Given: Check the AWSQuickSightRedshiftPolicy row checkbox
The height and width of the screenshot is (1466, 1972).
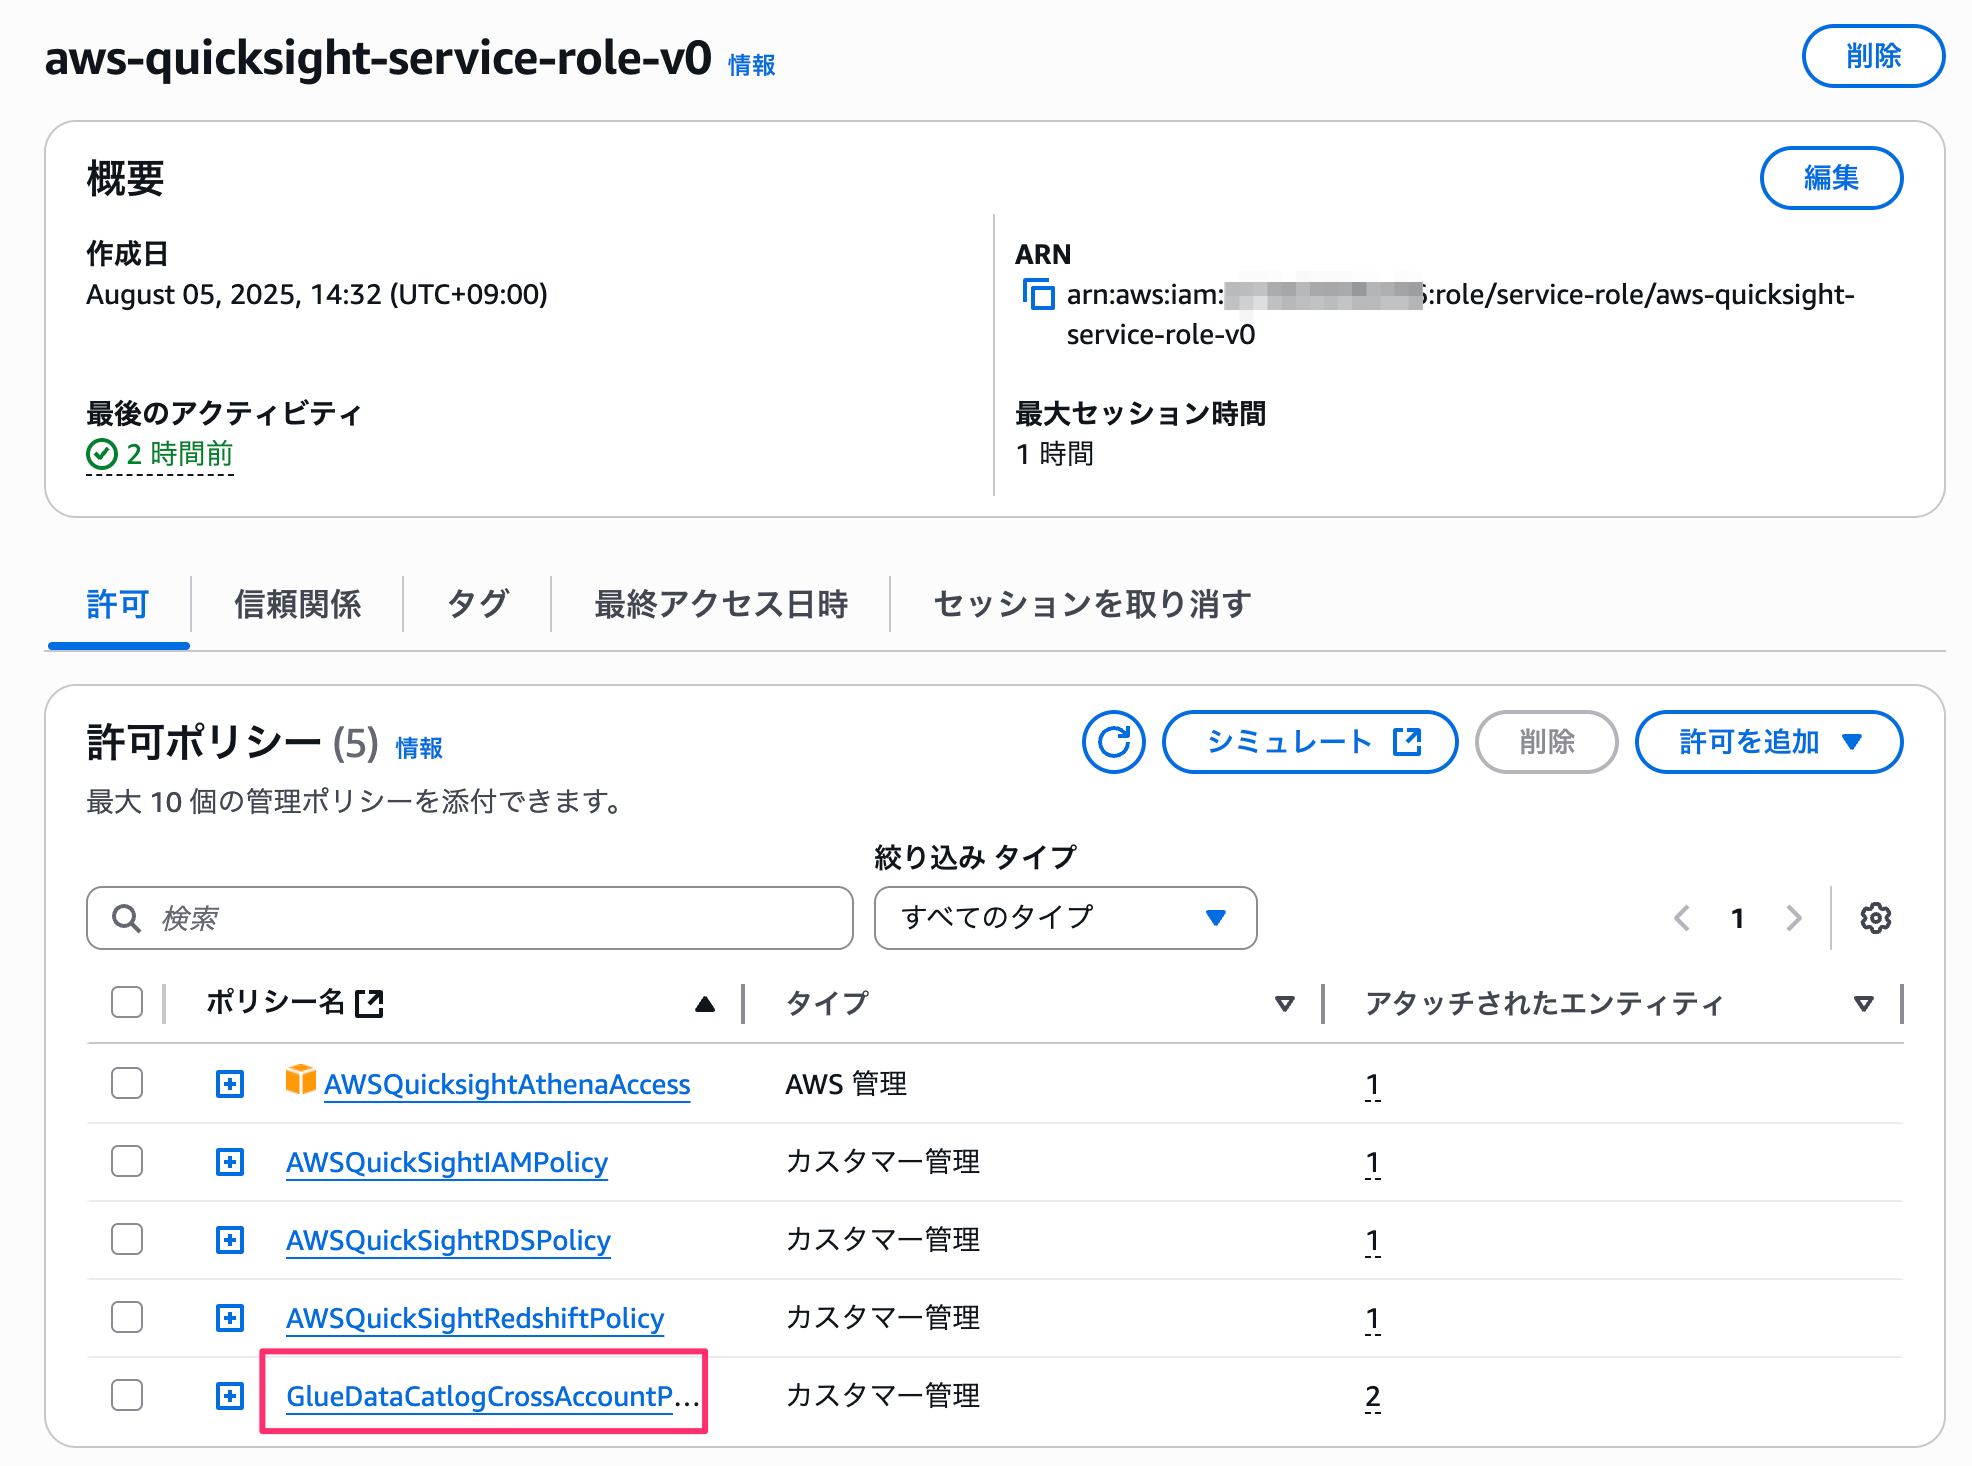Looking at the screenshot, I should (x=127, y=1317).
